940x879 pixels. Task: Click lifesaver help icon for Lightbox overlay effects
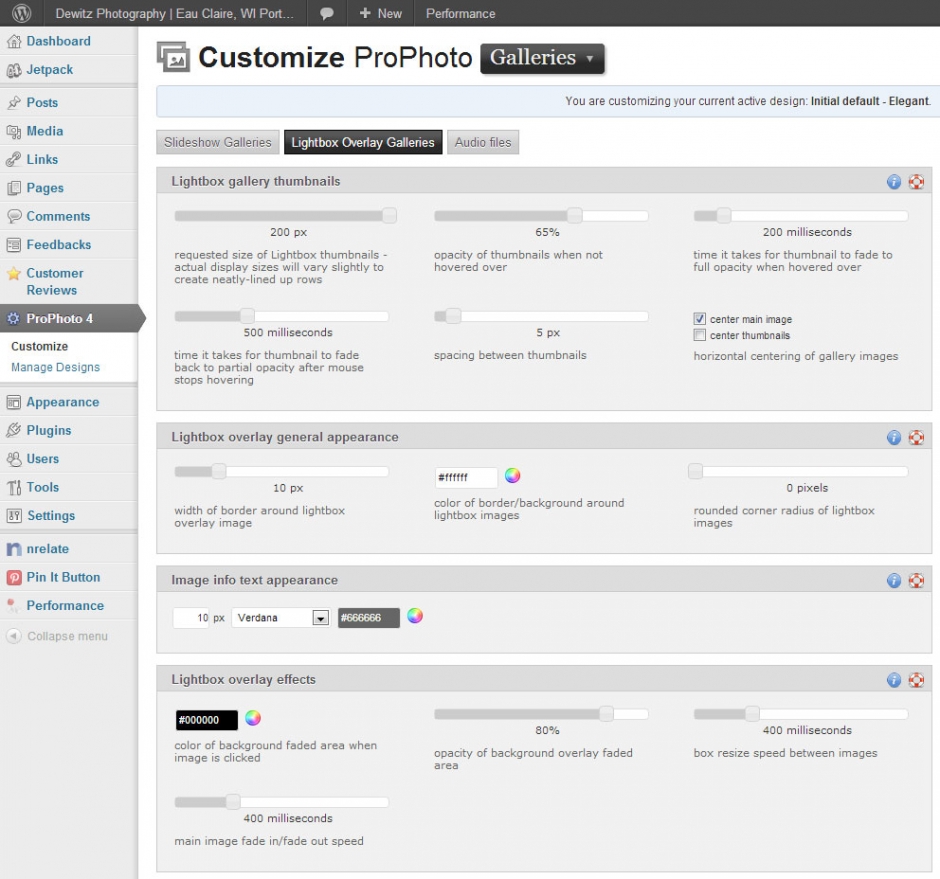[x=916, y=680]
